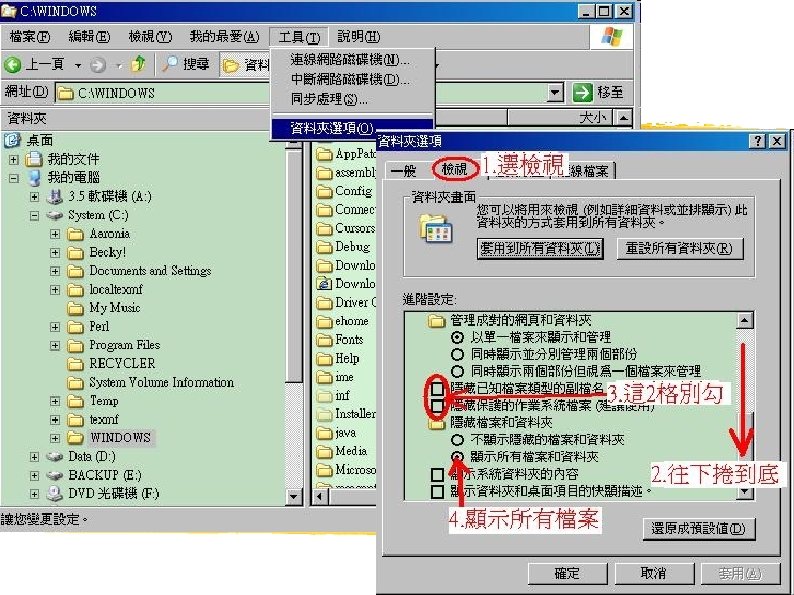This screenshot has height=595, width=794.
Task: Open 檔案(F) menu
Action: (30, 36)
